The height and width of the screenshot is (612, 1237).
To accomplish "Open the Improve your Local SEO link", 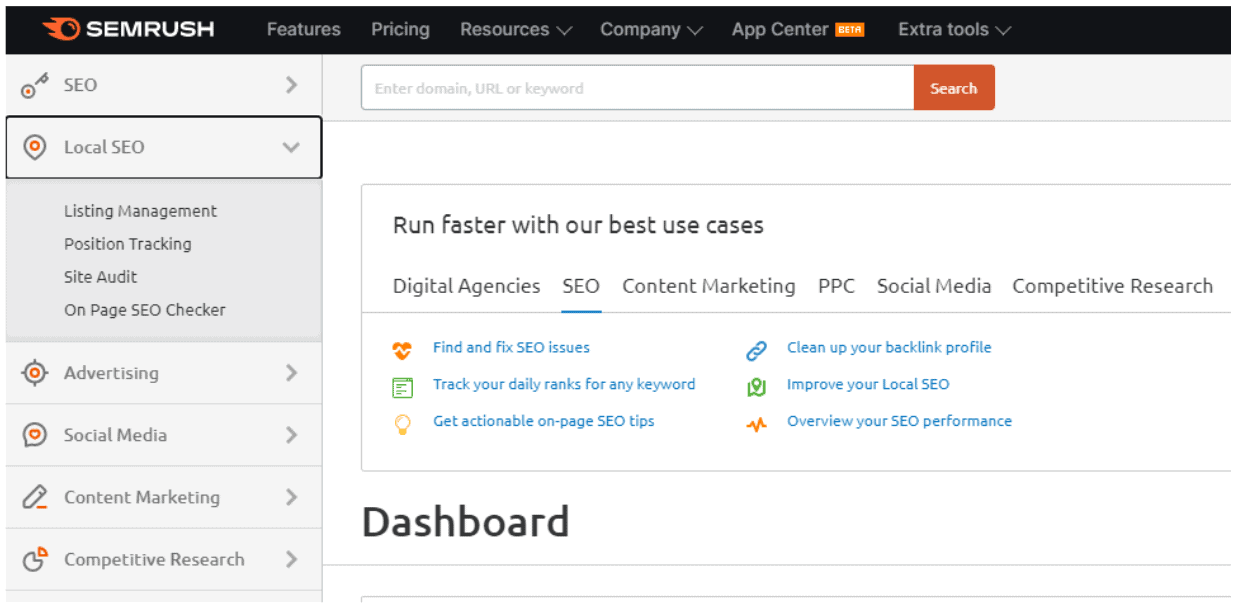I will point(868,384).
